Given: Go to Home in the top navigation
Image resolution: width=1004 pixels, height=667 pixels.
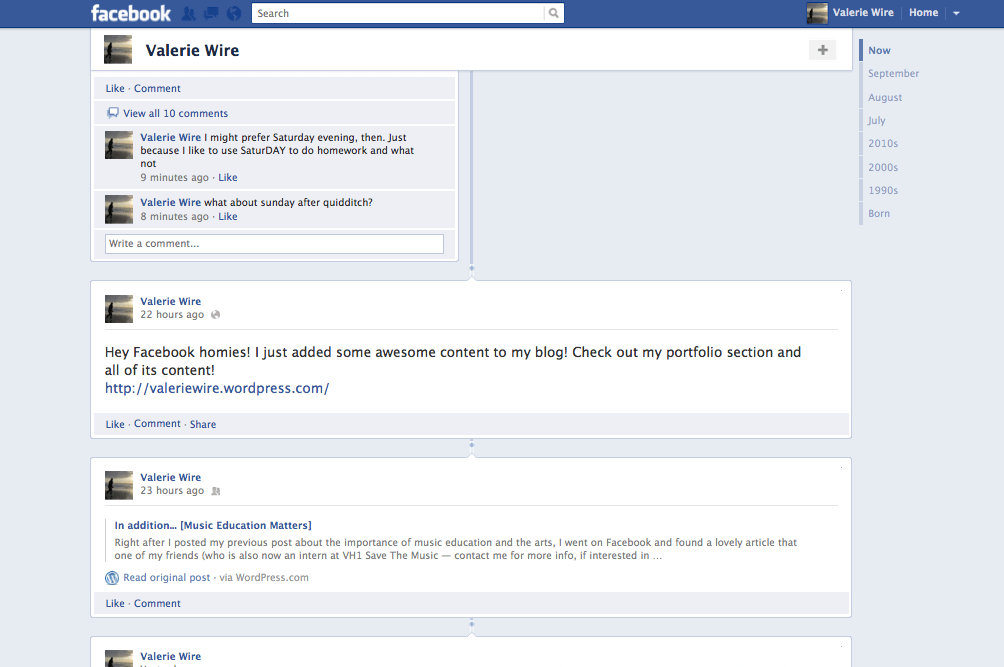Looking at the screenshot, I should point(923,13).
